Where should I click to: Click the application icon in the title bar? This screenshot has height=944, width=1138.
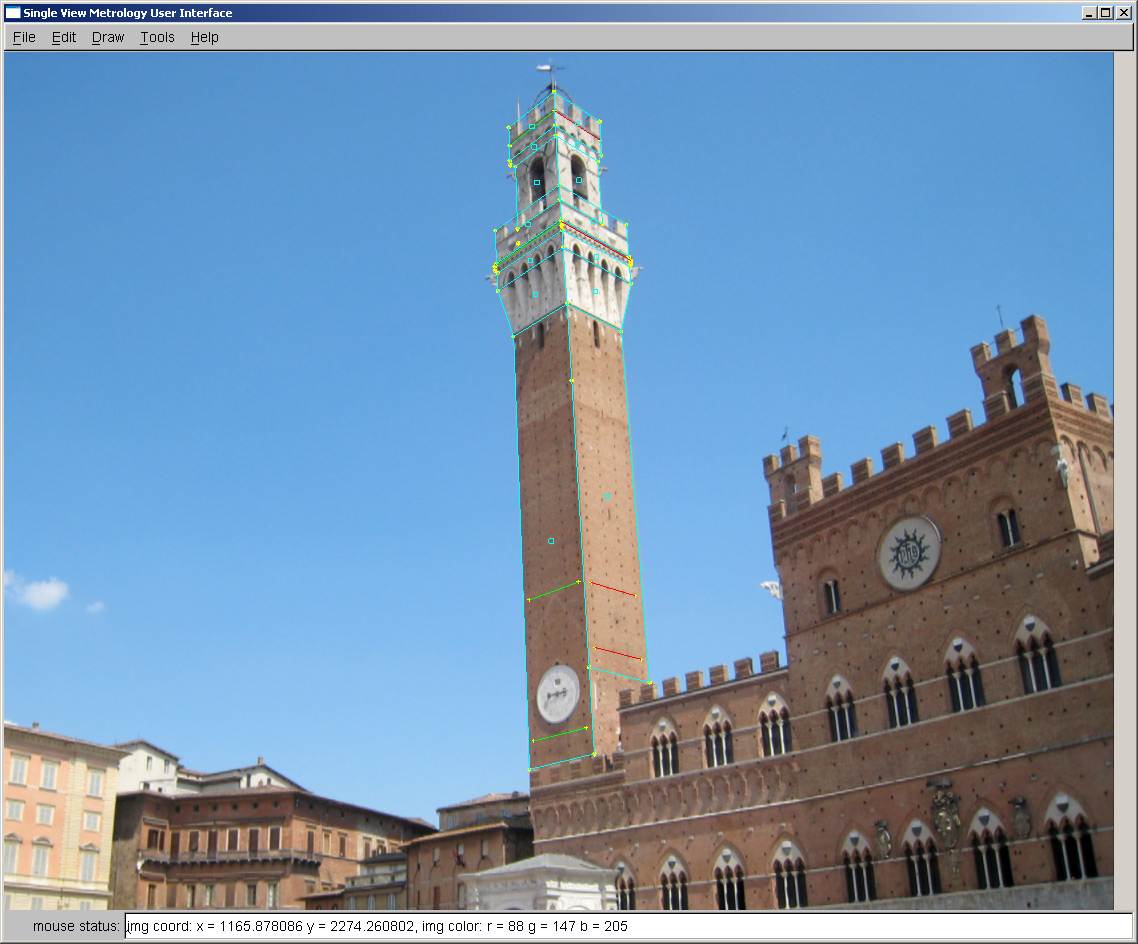coord(13,12)
